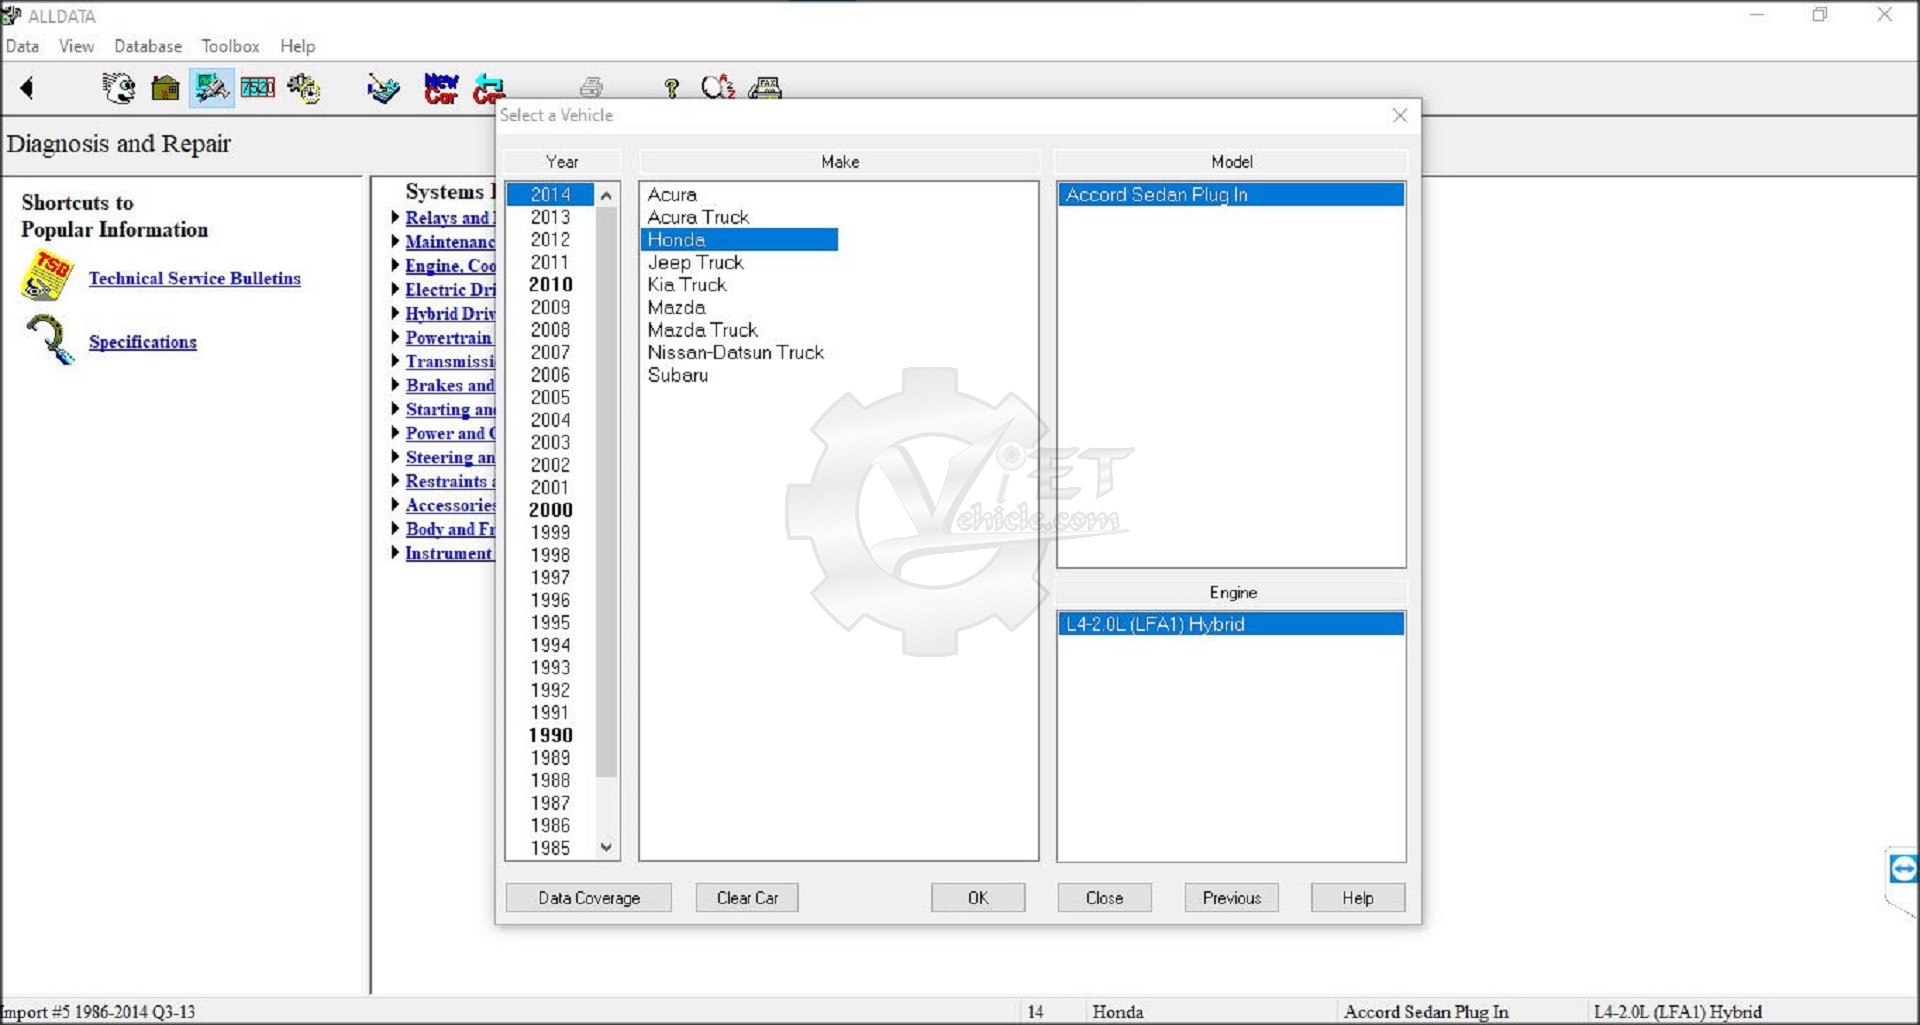Open the View menu
Screen dimensions: 1920x1025
coord(76,46)
